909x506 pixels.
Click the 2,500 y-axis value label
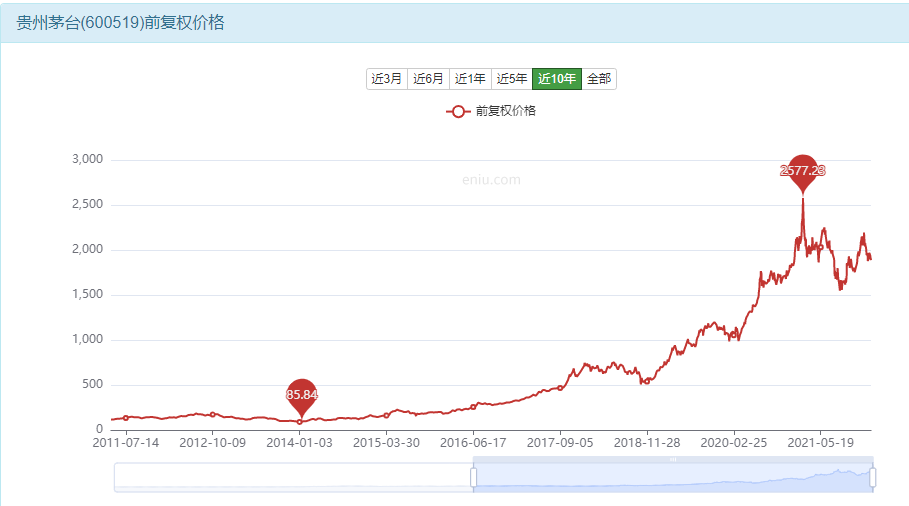pyautogui.click(x=88, y=205)
